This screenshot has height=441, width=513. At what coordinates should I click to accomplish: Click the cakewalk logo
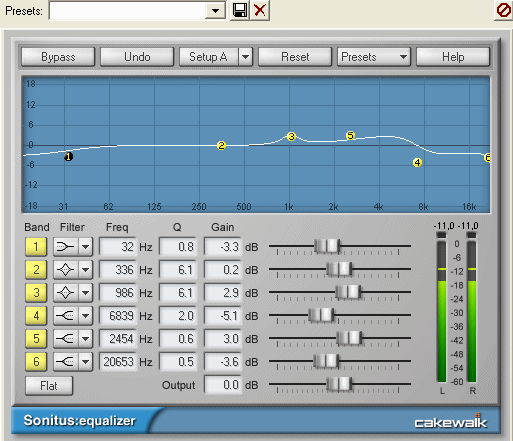pyautogui.click(x=451, y=422)
